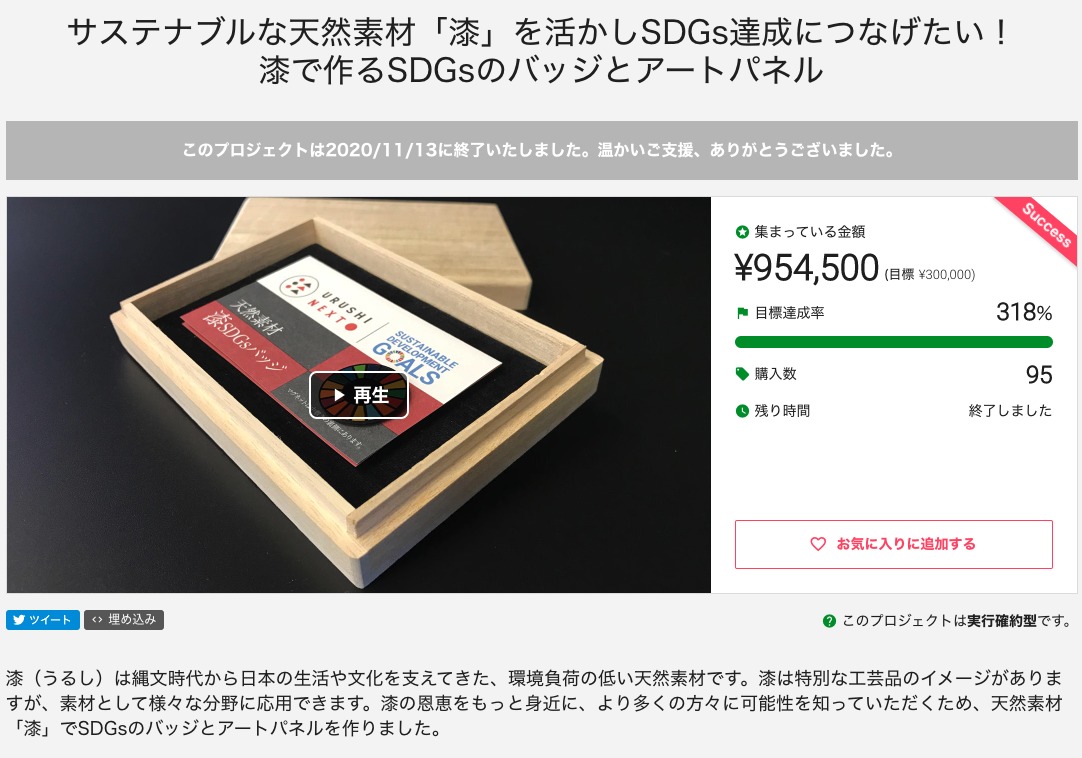Open the 埋め込み embed code button
The width and height of the screenshot is (1082, 758).
click(x=124, y=620)
